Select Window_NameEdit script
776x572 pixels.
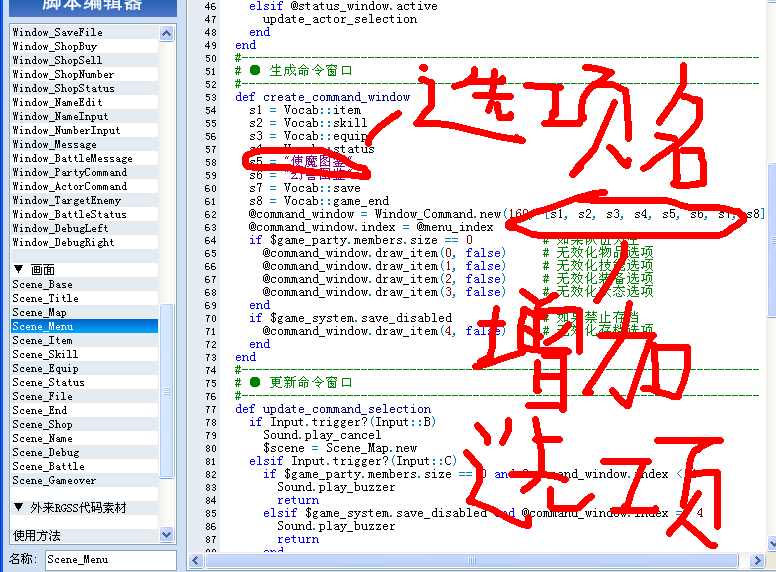84,102
